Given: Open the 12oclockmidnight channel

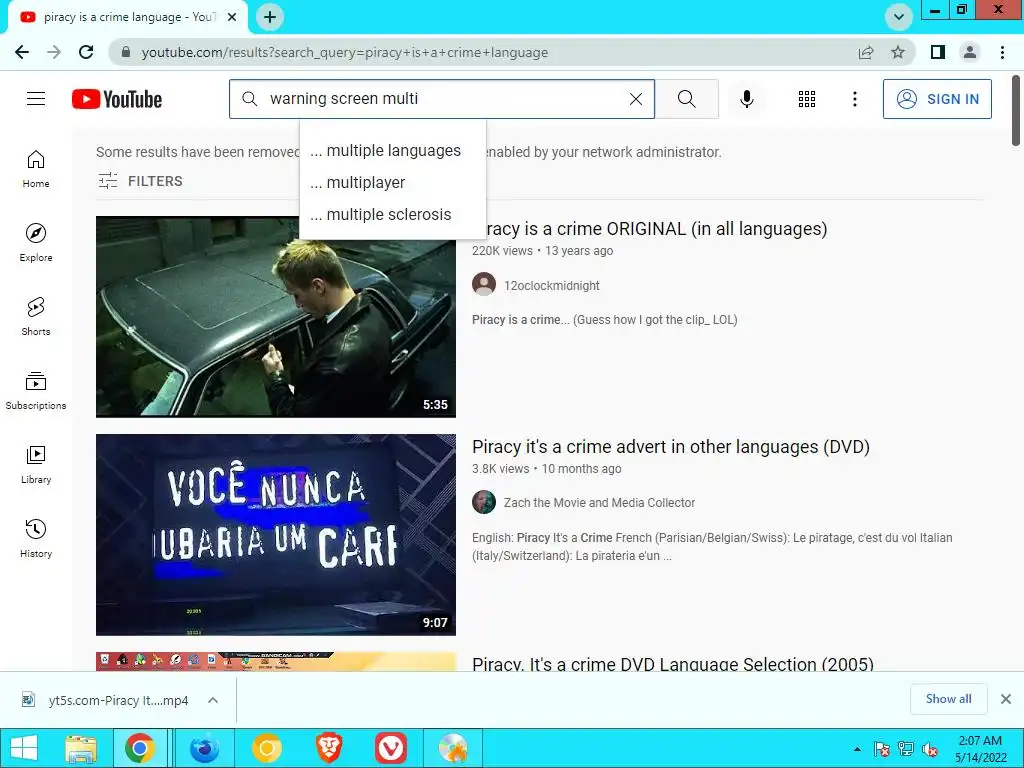Looking at the screenshot, I should click(x=551, y=285).
